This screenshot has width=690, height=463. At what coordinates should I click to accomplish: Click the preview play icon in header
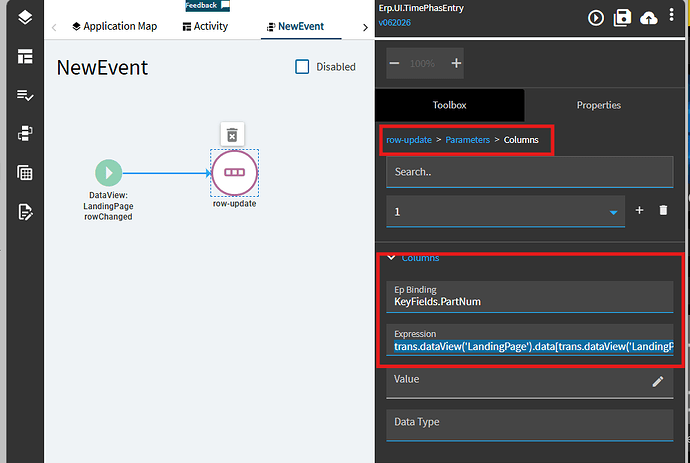pos(596,18)
